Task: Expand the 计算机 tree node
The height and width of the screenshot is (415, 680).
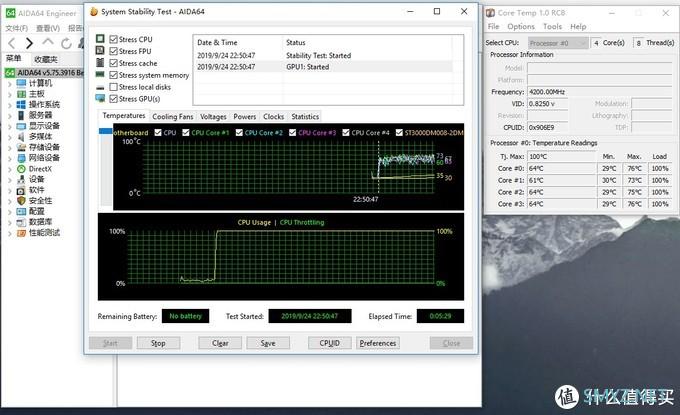Action: click(x=10, y=83)
